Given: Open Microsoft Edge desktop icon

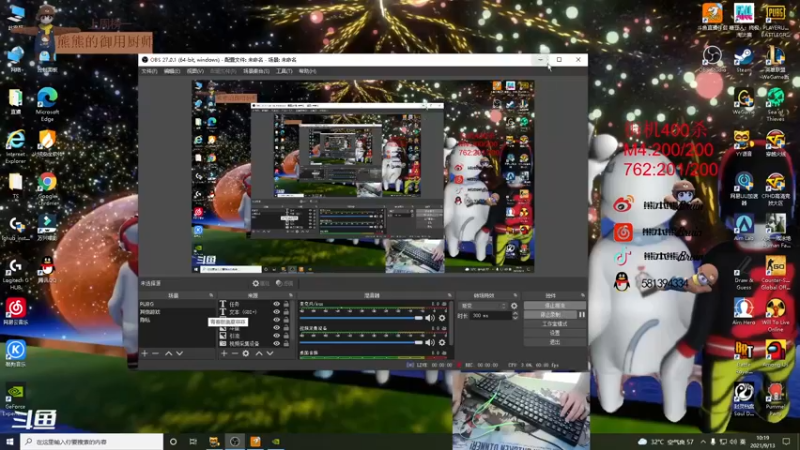Looking at the screenshot, I should click(x=47, y=104).
